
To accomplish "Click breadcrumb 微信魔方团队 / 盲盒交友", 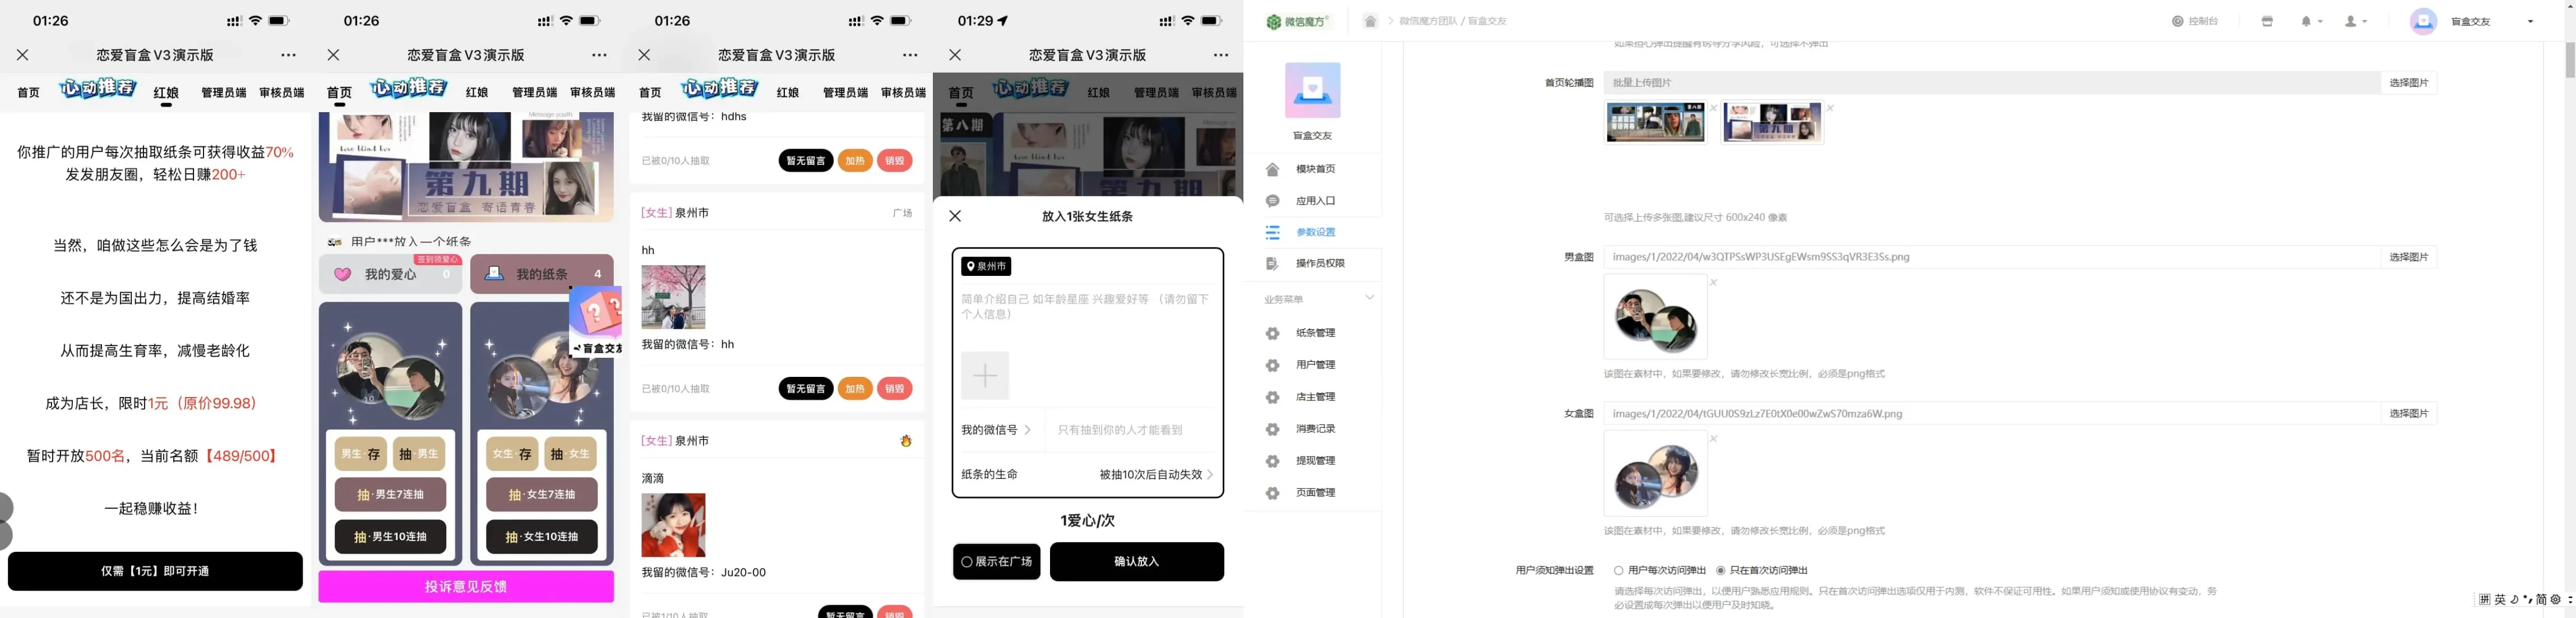I will (1452, 21).
